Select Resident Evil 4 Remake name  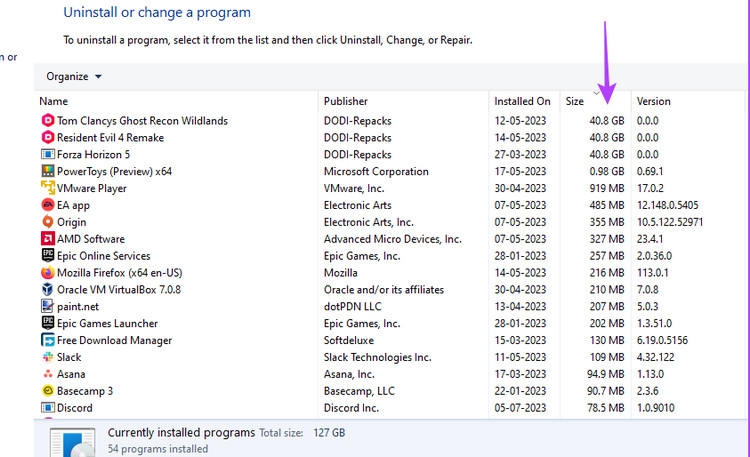[x=110, y=138]
